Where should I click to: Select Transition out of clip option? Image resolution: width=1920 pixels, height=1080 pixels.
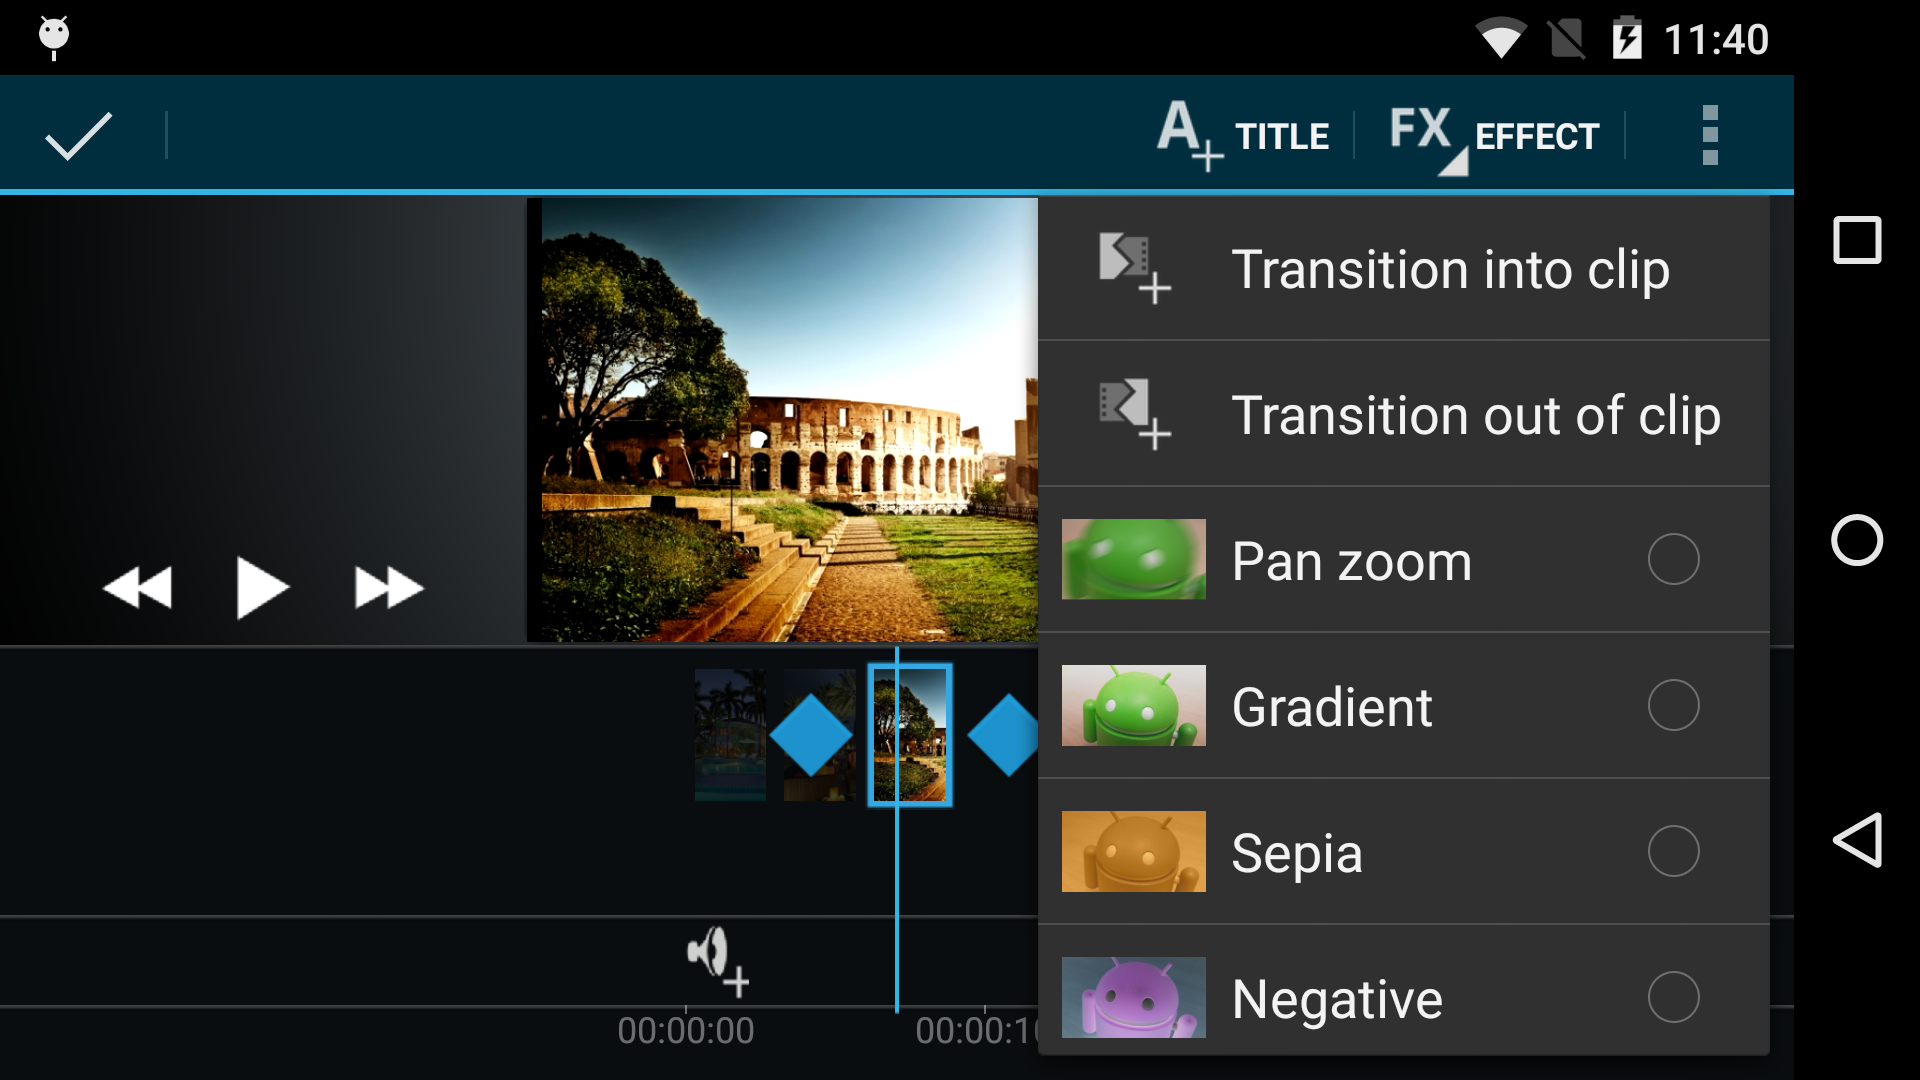coord(1403,415)
